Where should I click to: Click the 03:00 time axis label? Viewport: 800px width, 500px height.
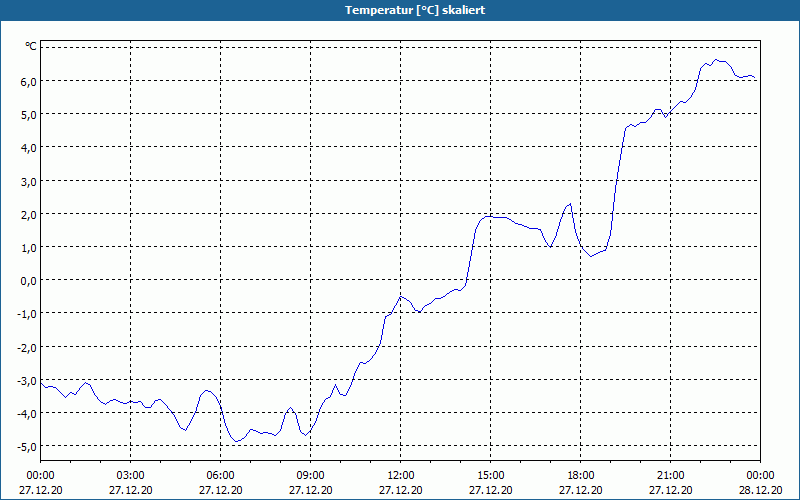131,476
